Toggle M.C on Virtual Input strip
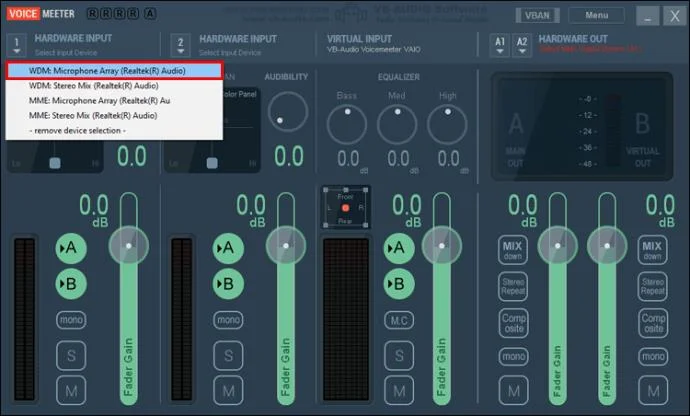This screenshot has width=690, height=416. [x=399, y=320]
